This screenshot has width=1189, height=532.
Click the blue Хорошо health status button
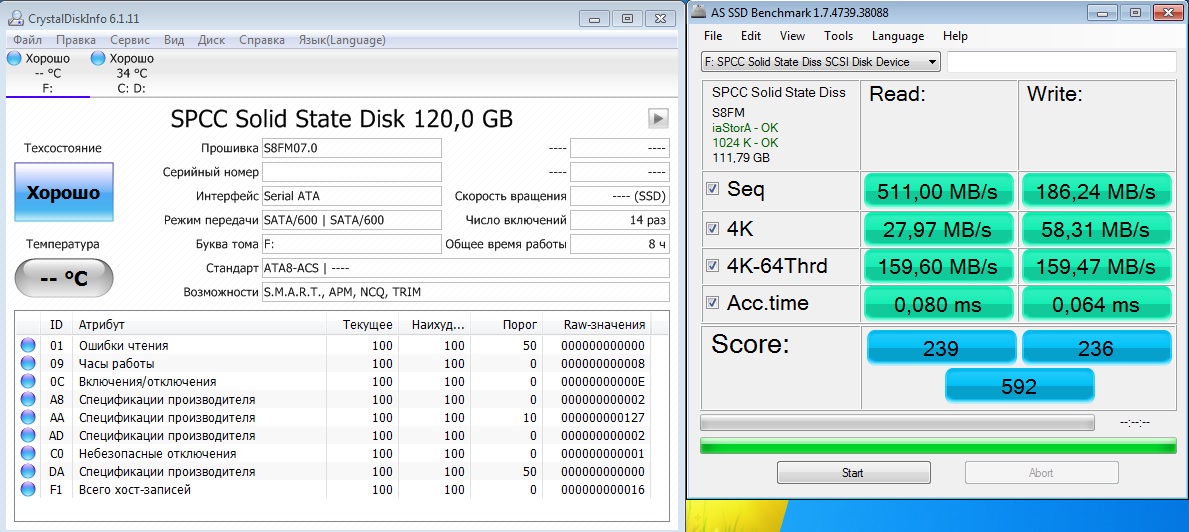pyautogui.click(x=64, y=192)
